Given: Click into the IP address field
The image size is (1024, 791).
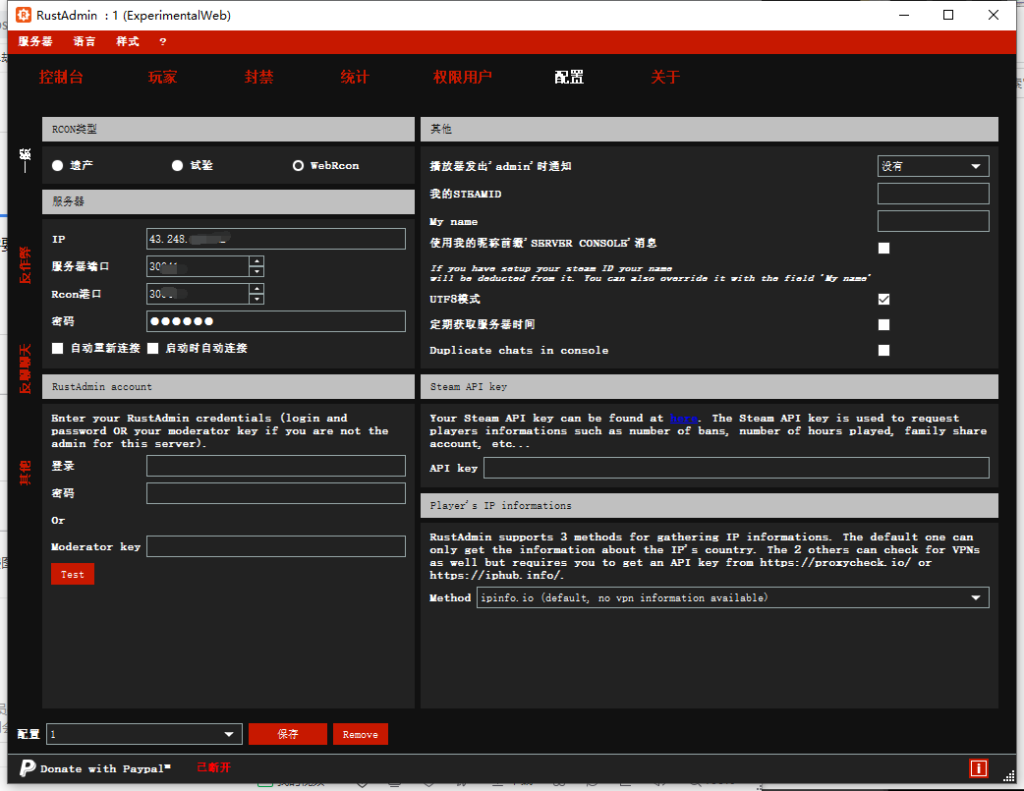Looking at the screenshot, I should tap(276, 239).
